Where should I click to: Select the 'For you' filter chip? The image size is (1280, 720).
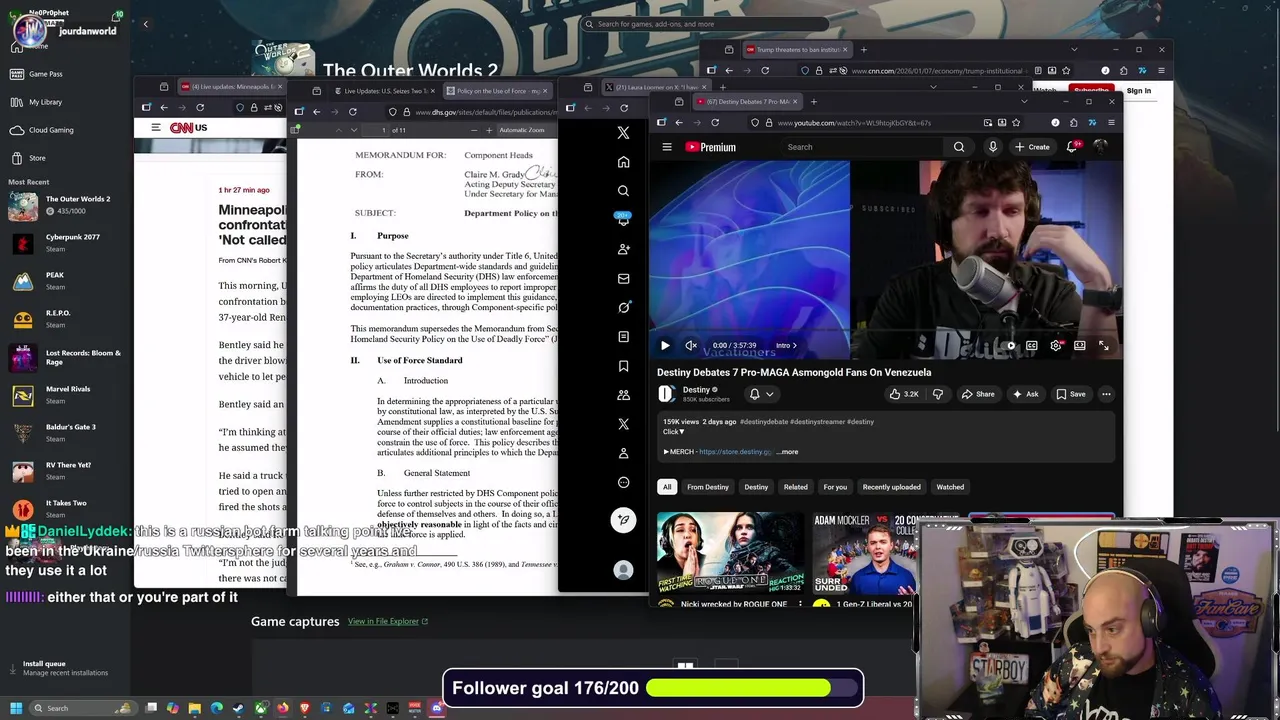[835, 487]
